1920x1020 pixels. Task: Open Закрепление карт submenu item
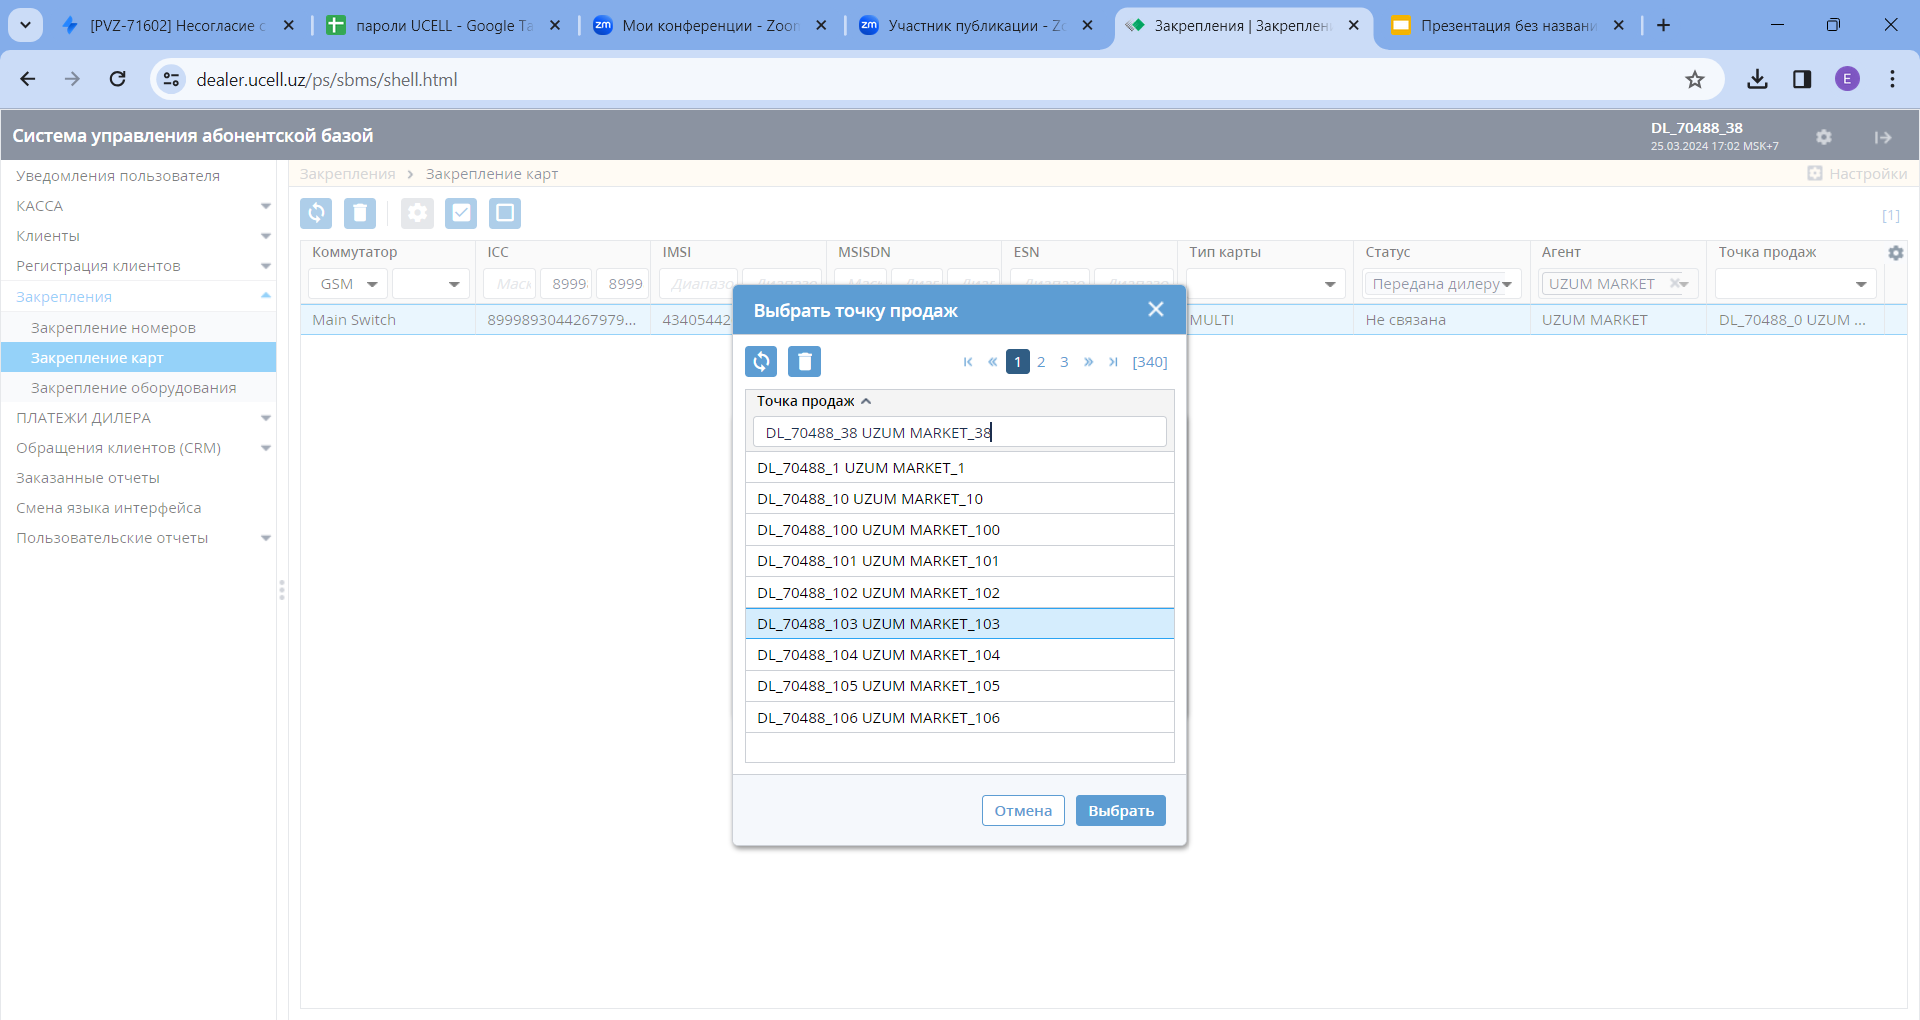[x=139, y=358]
